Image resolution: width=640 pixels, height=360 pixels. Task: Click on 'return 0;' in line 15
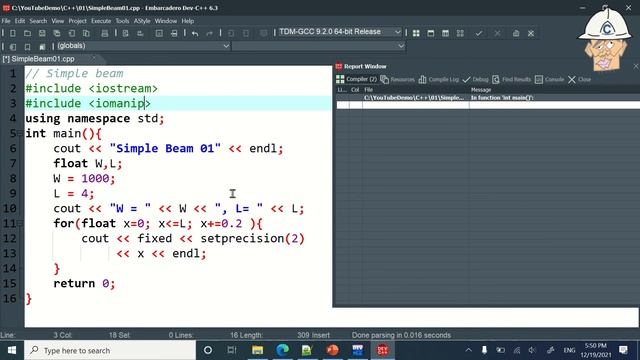coord(84,283)
